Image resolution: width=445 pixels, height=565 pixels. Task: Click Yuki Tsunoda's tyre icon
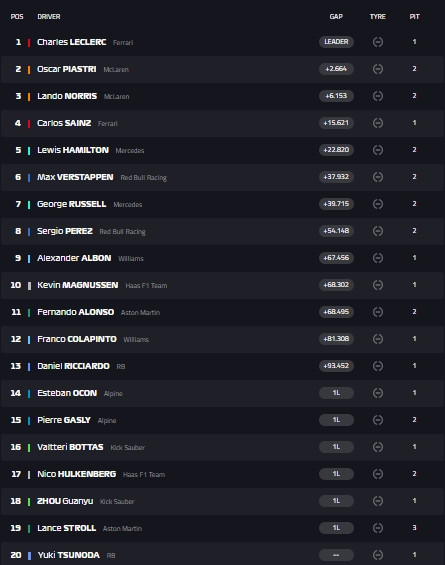click(x=378, y=555)
